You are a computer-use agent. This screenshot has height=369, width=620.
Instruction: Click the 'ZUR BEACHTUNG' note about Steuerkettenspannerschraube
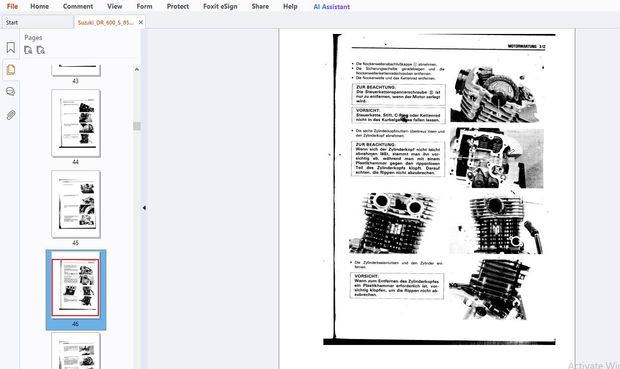click(x=399, y=94)
